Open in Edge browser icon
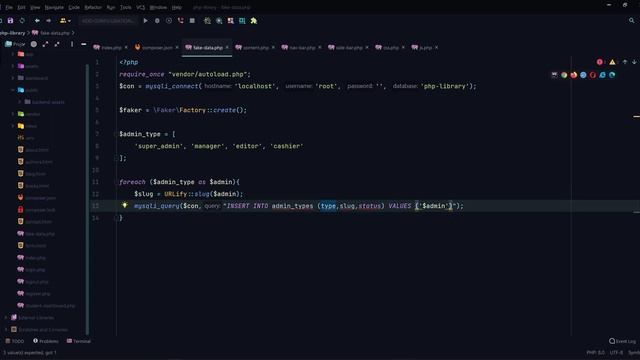 pyautogui.click(x=612, y=75)
